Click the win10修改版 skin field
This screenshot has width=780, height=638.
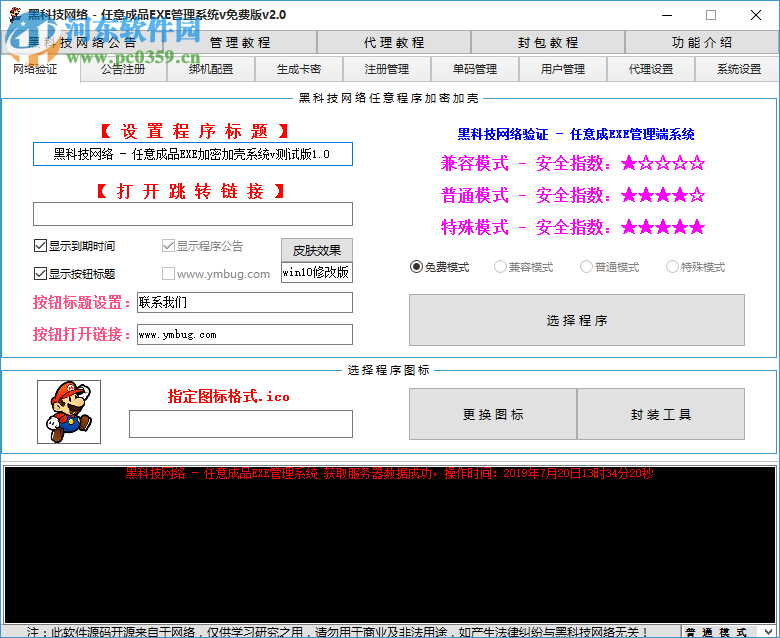pos(317,273)
